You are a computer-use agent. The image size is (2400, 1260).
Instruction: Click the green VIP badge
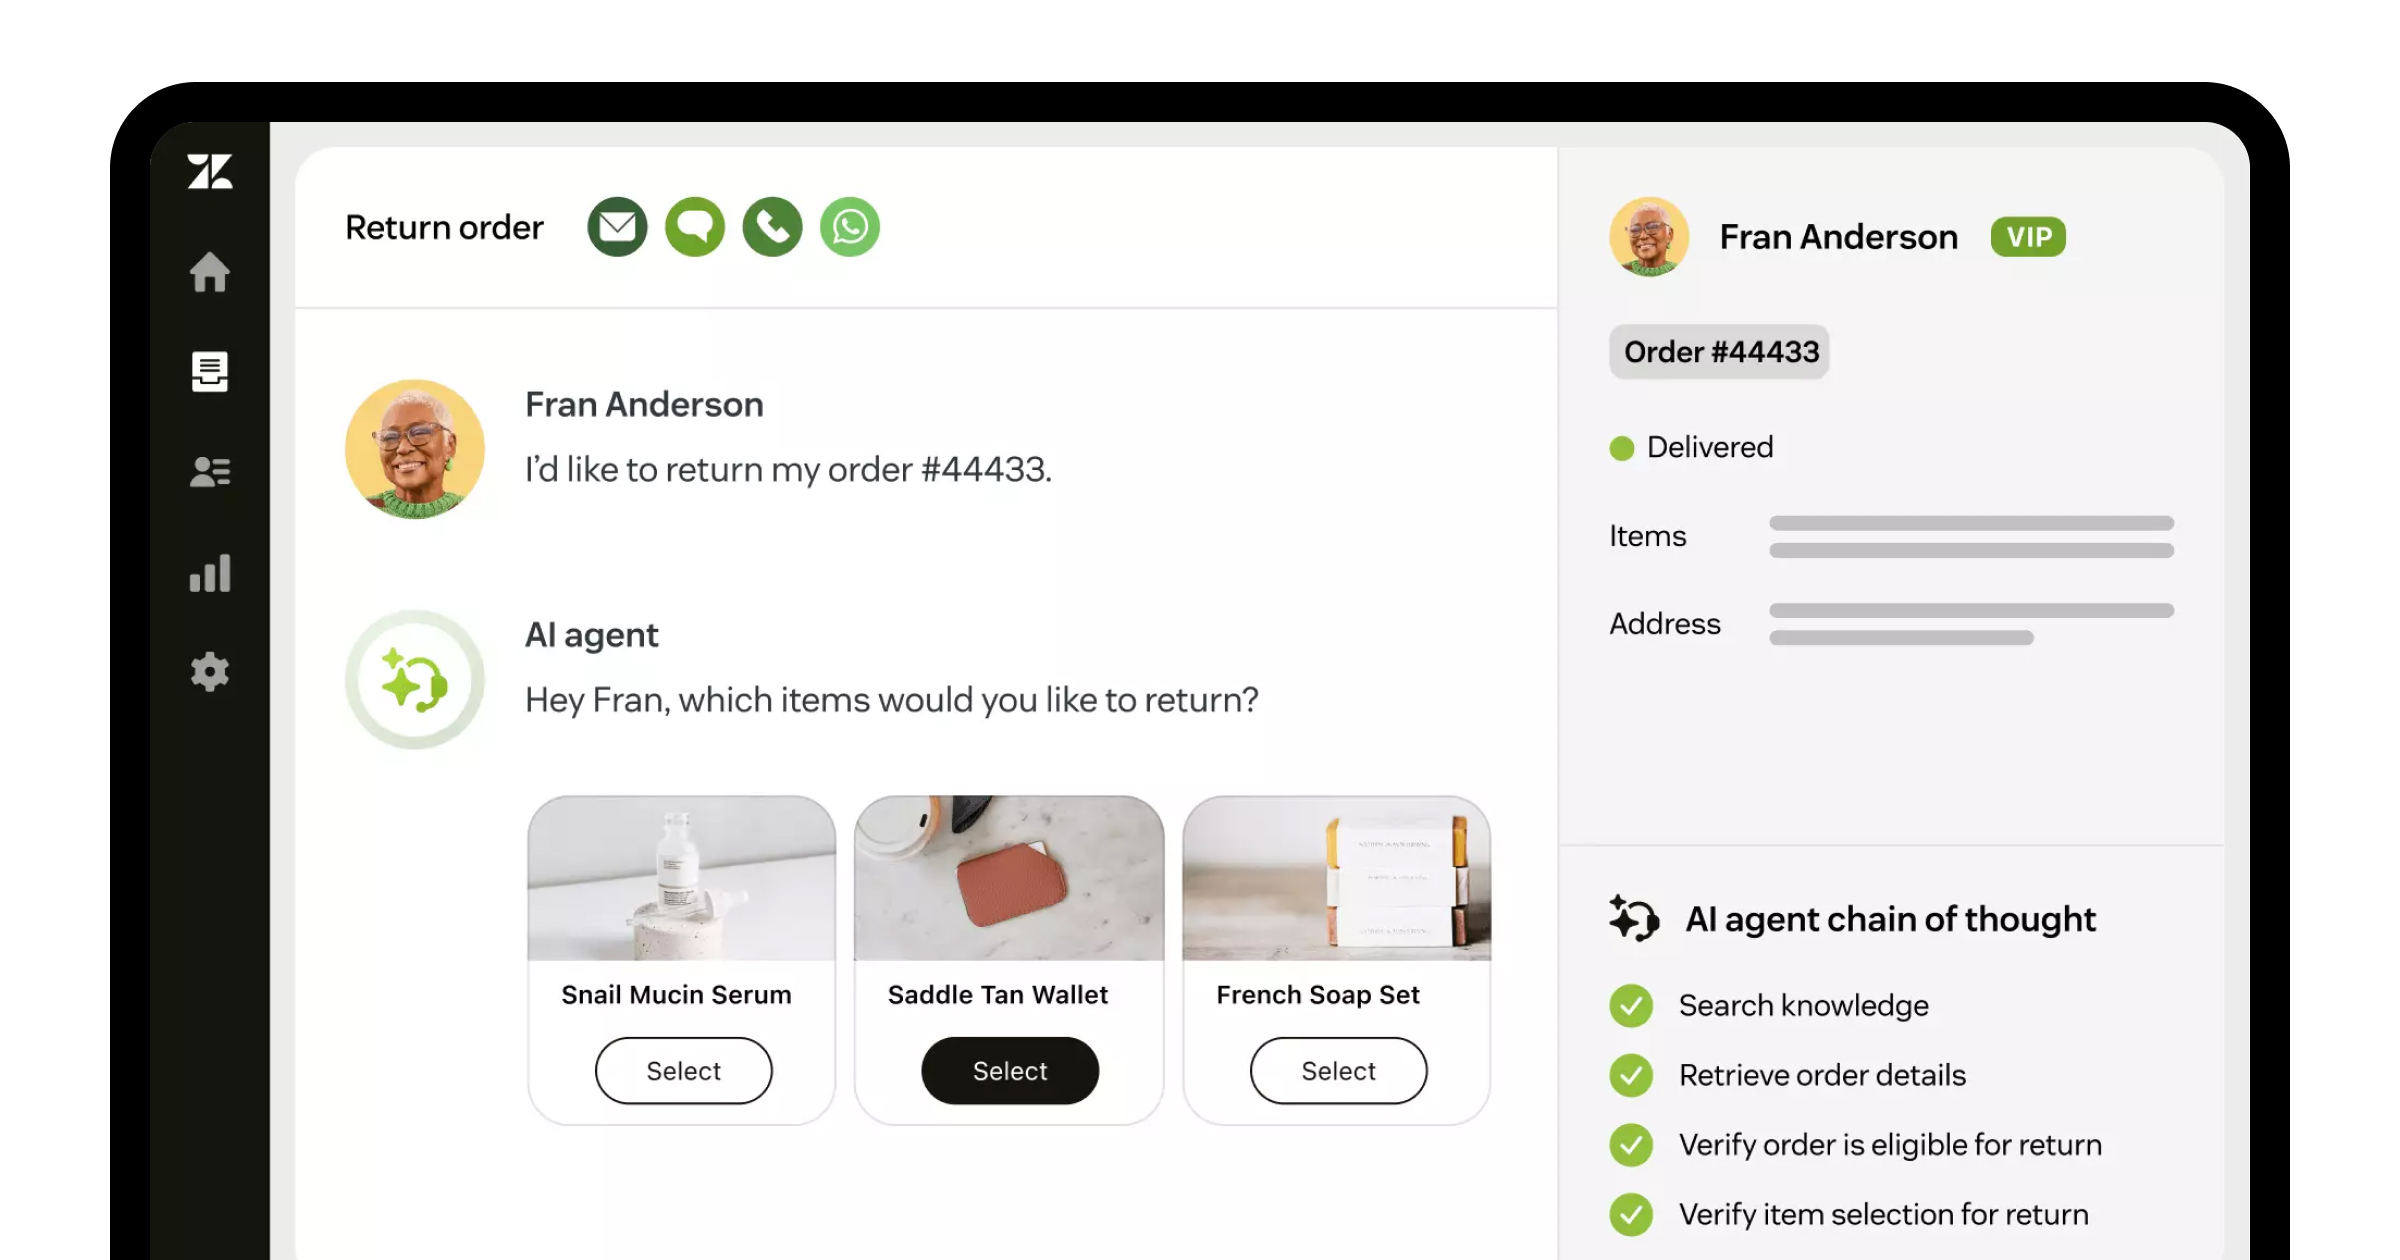click(x=2028, y=237)
